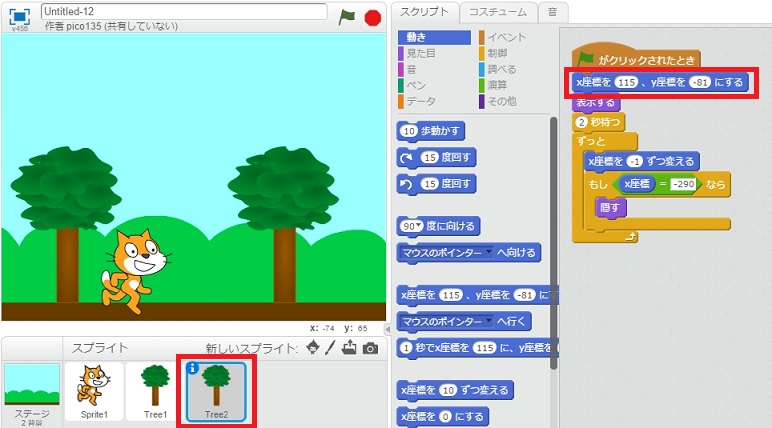This screenshot has height=428, width=772.
Task: Upload sprite from file icon
Action: tap(349, 348)
